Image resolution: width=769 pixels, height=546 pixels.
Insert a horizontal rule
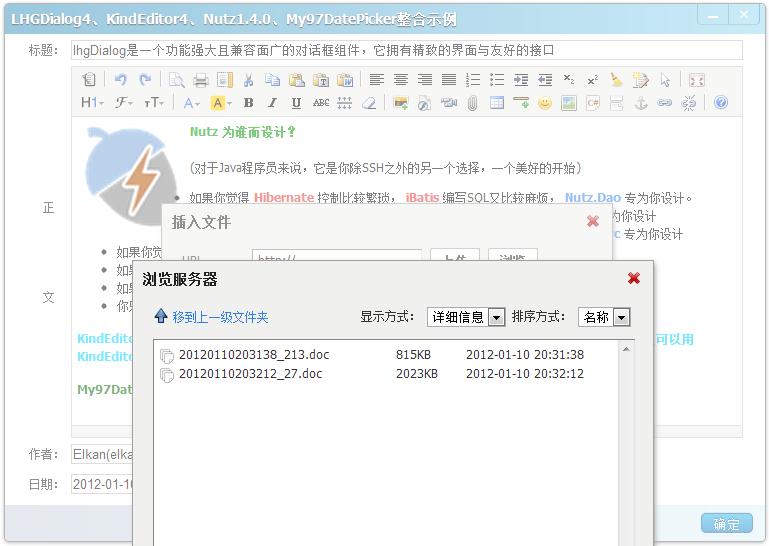[x=521, y=103]
